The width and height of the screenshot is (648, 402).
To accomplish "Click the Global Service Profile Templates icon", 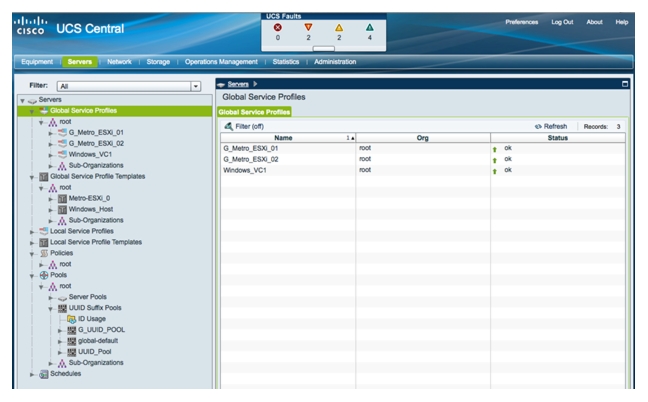I will point(44,177).
